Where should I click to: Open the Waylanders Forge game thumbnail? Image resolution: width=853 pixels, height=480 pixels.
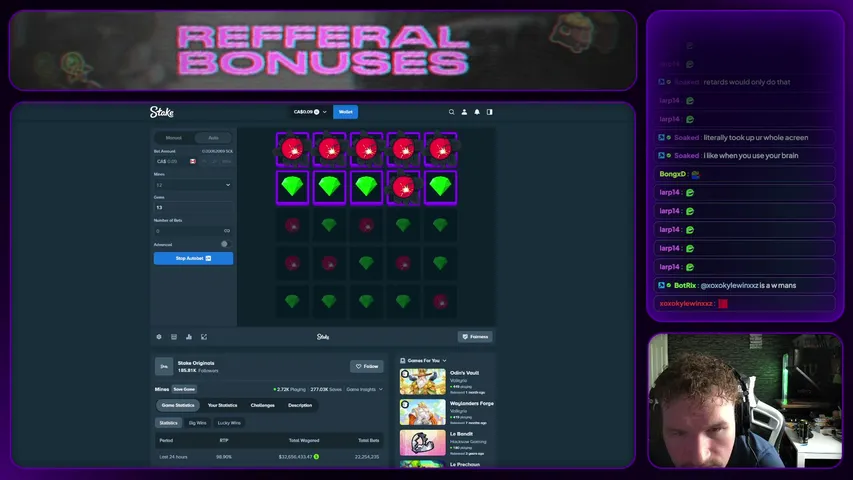coord(423,412)
